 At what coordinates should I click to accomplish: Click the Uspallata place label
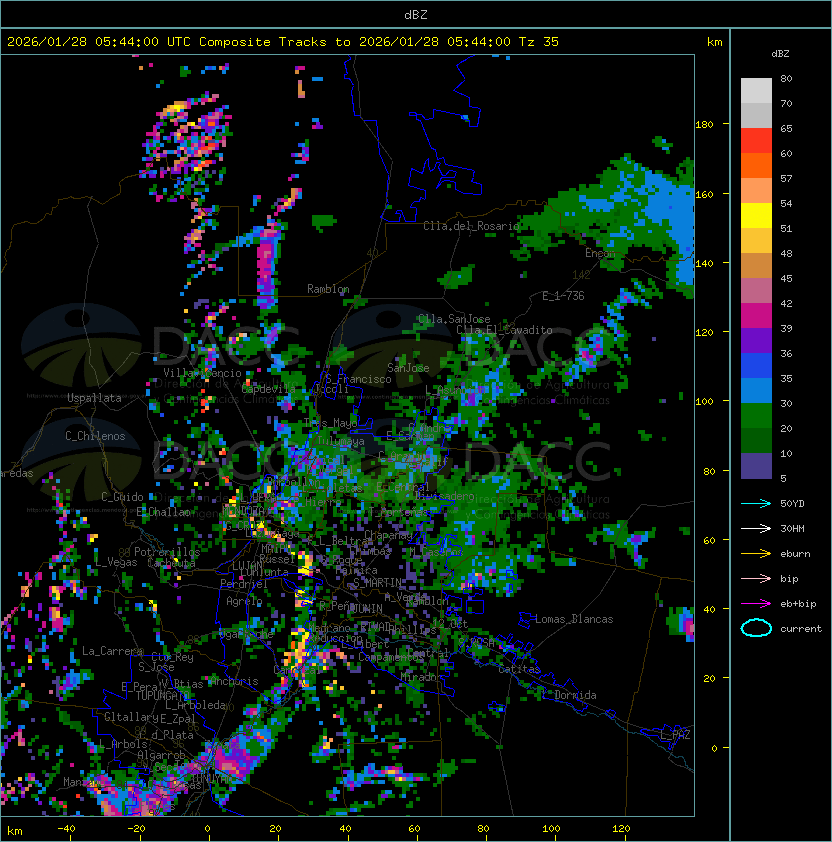(94, 398)
